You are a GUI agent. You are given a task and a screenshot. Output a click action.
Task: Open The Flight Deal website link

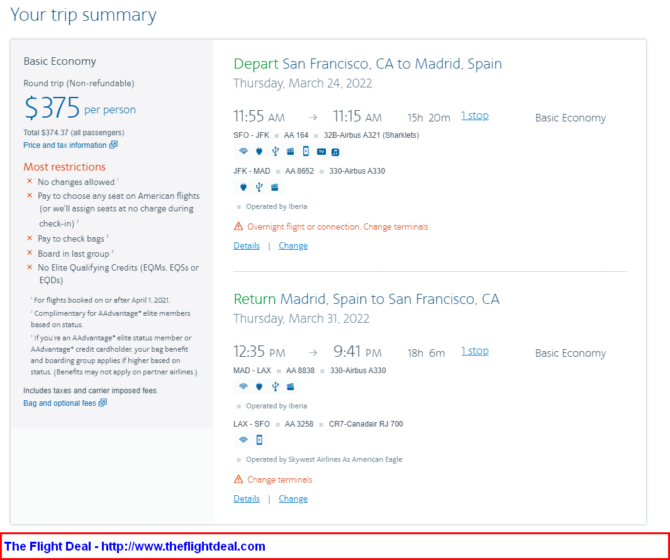point(183,546)
